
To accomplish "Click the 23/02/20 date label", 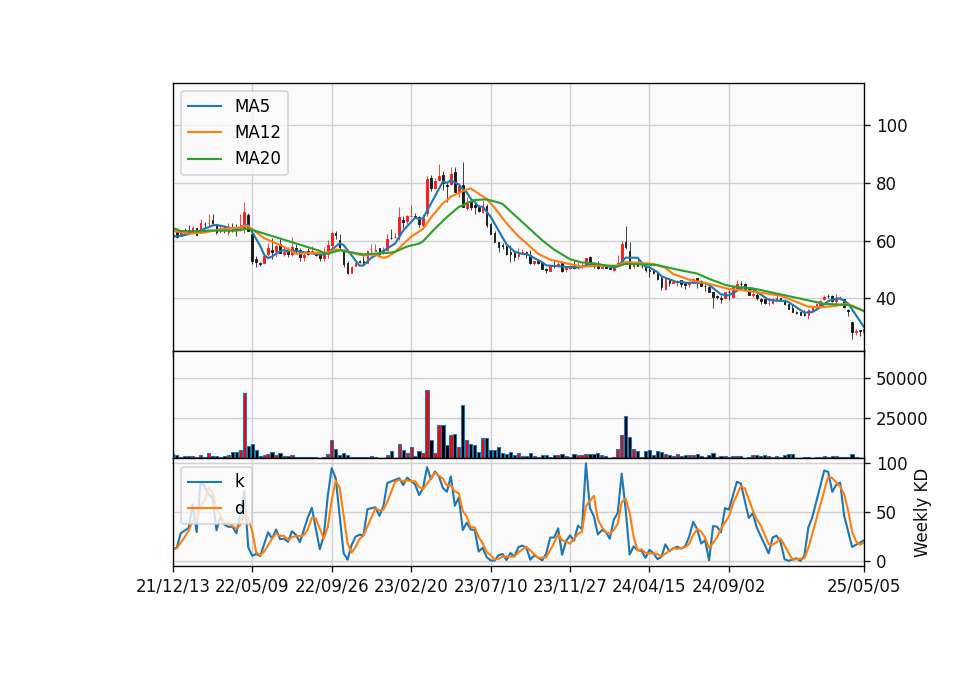I will [411, 587].
